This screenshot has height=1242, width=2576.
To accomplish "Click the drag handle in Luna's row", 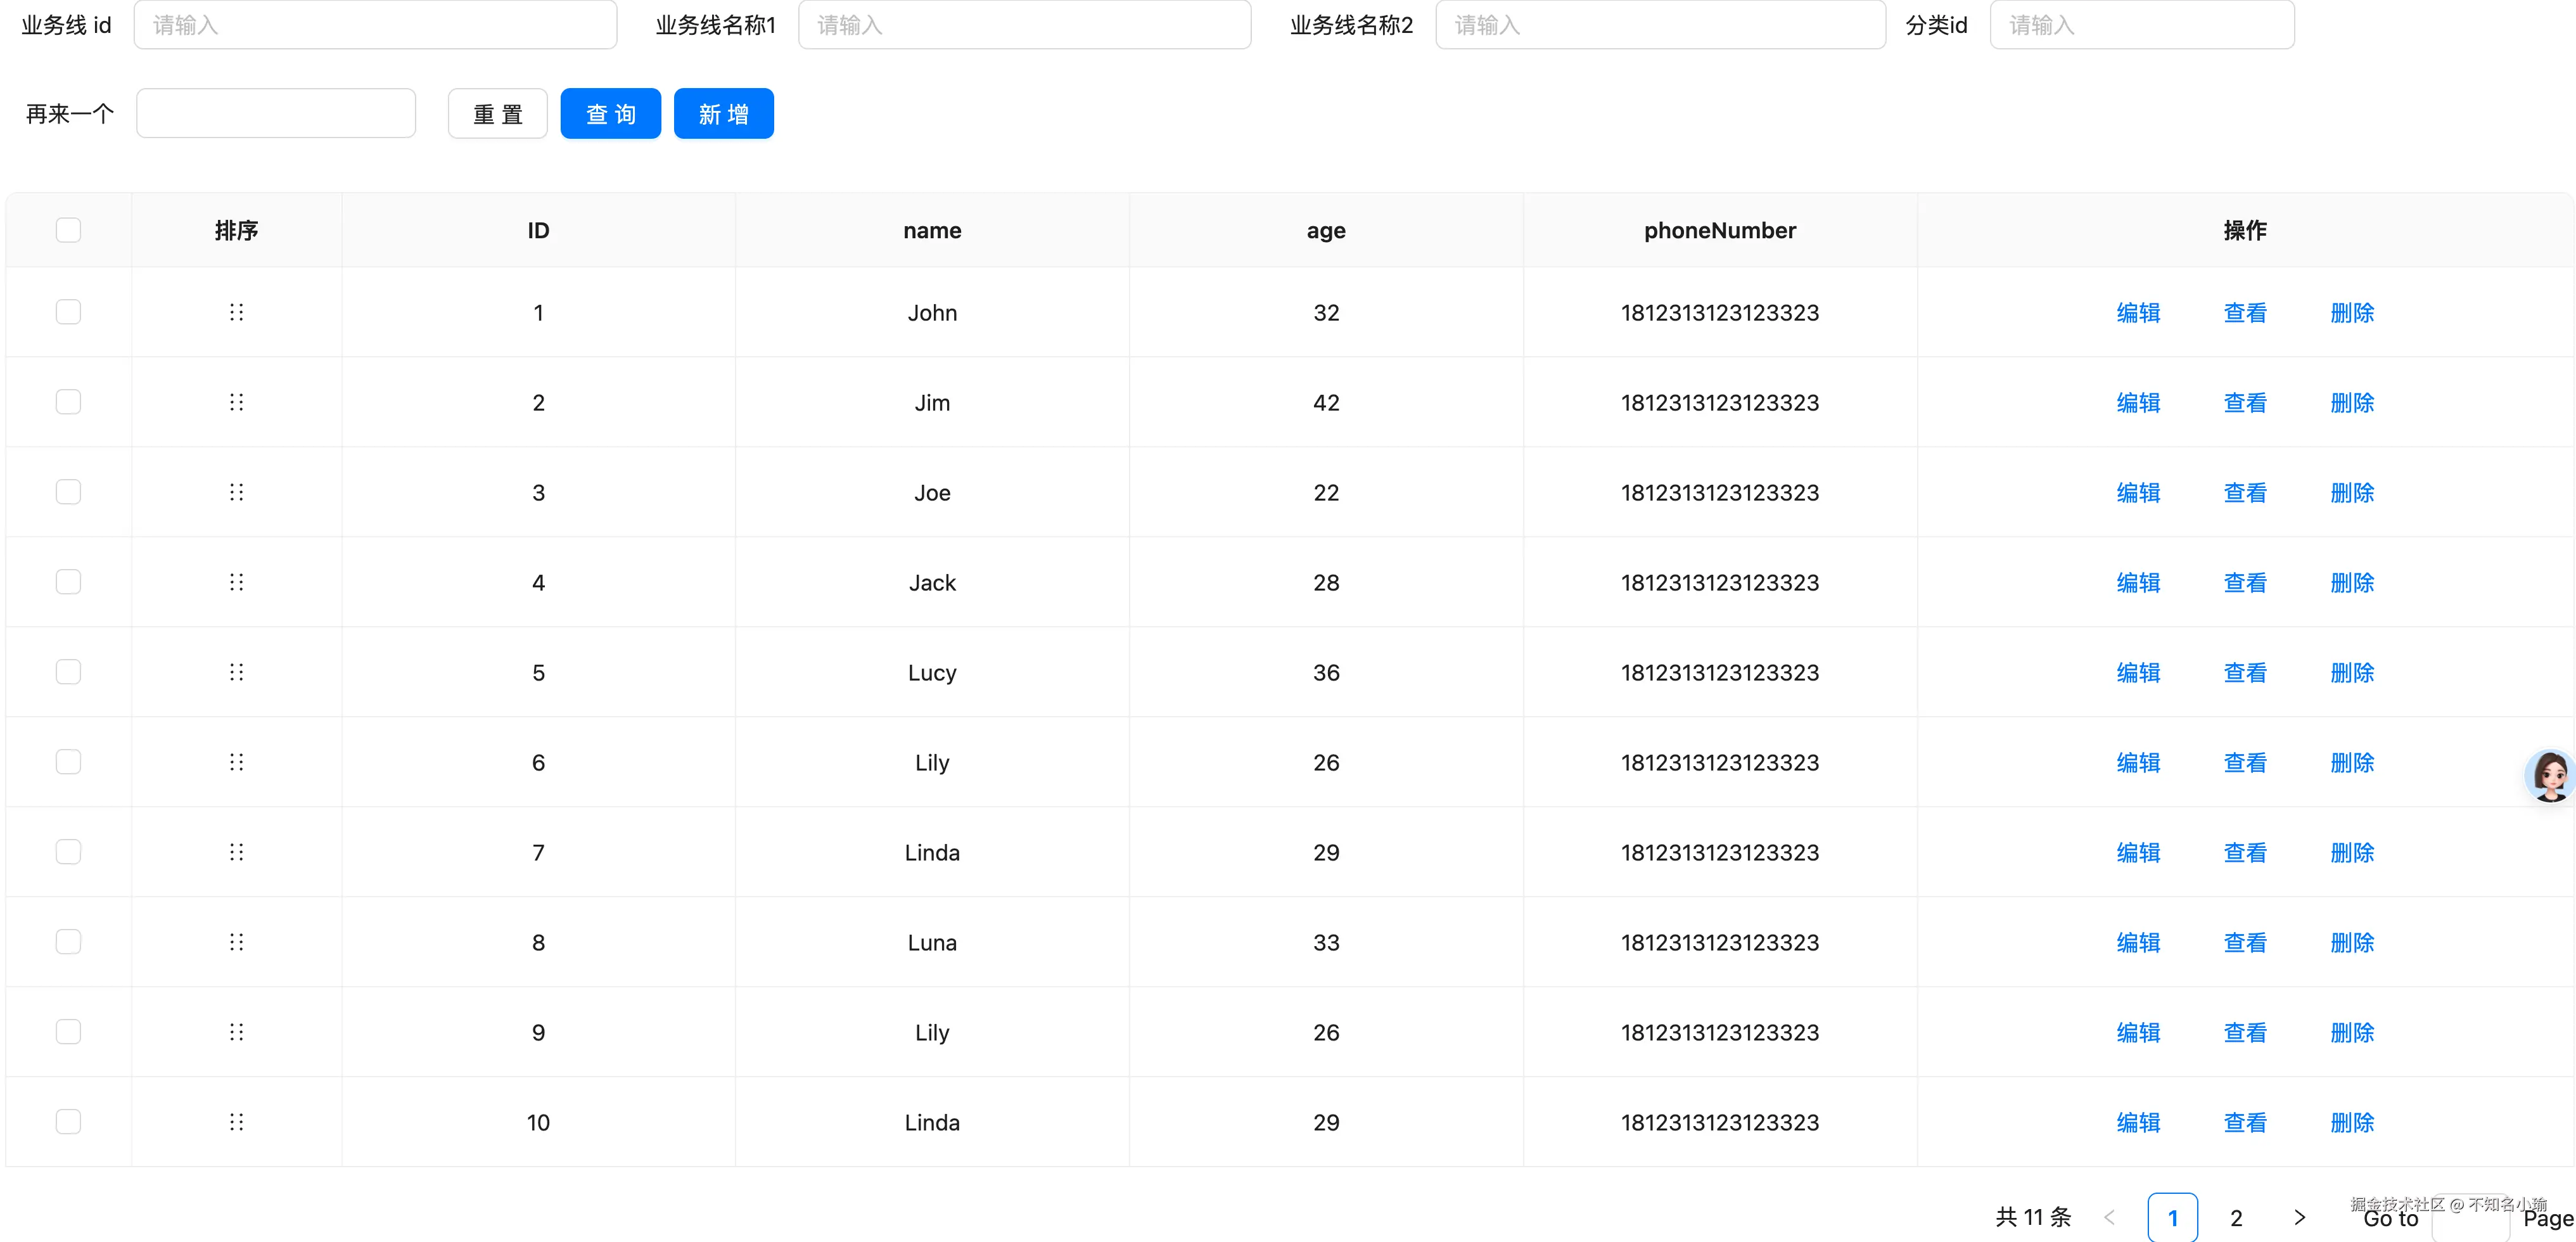I will point(236,942).
